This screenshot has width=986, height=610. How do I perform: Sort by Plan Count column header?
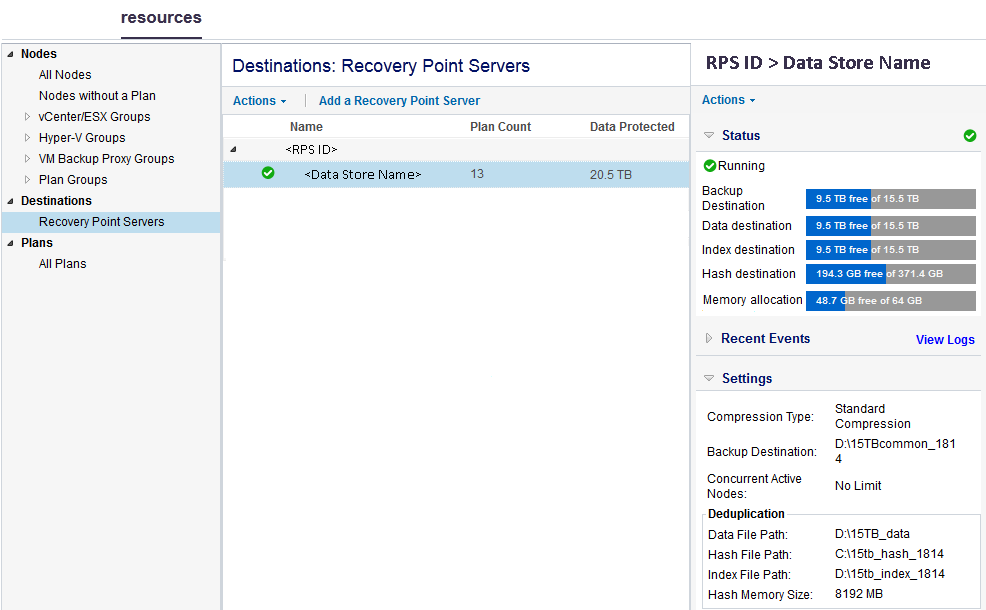click(500, 127)
